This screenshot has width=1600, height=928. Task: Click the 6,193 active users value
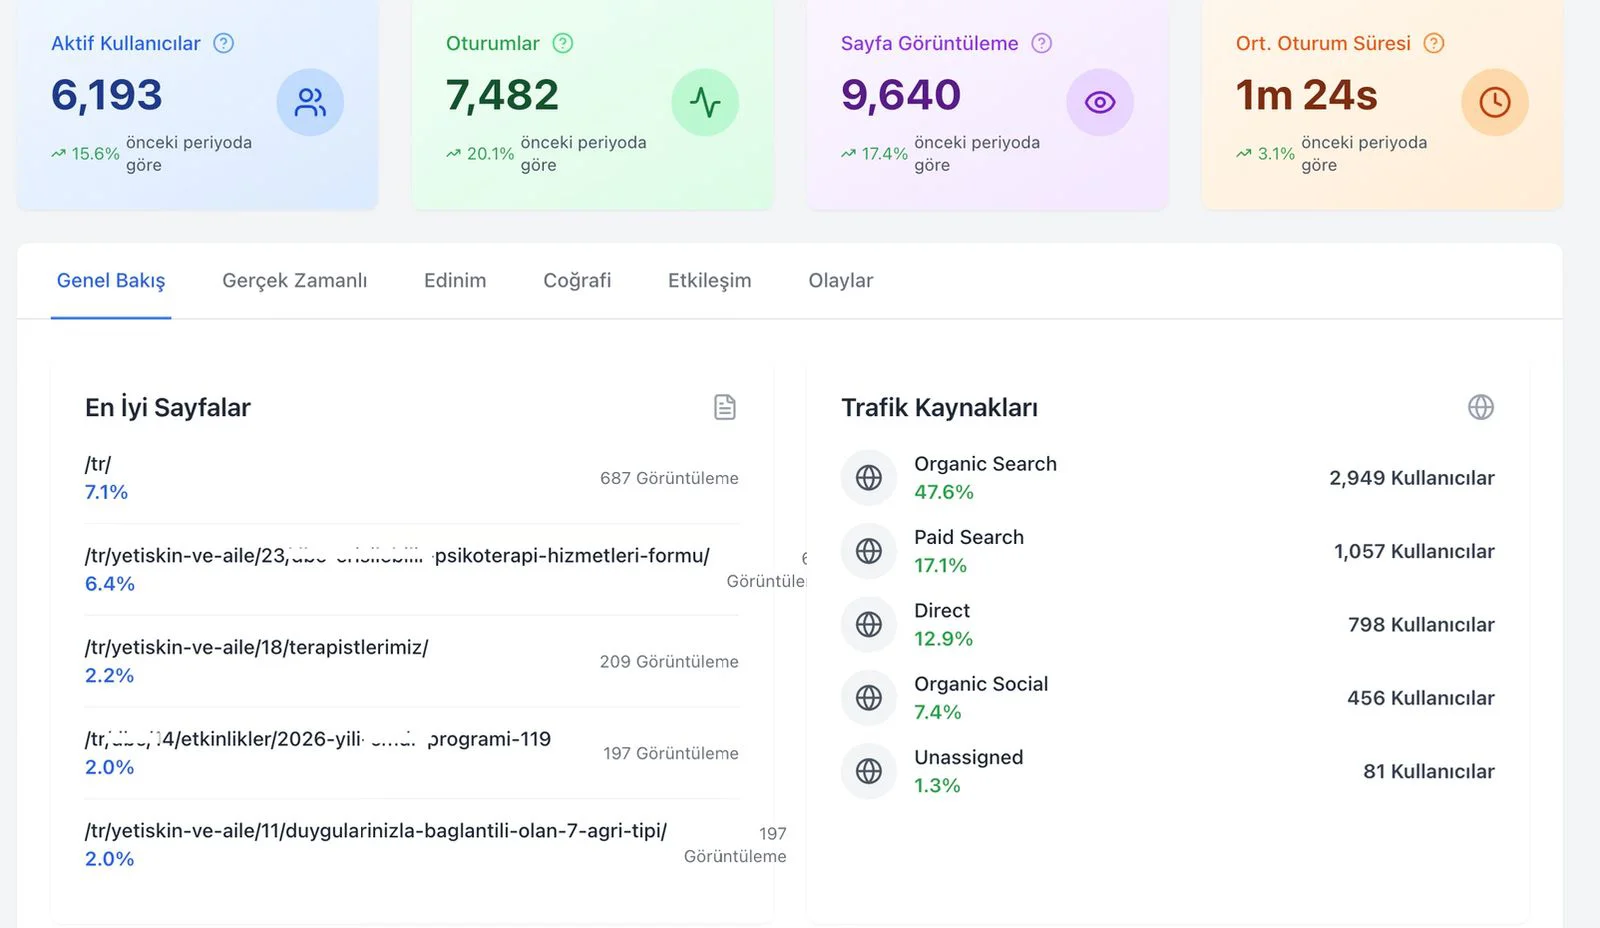107,95
